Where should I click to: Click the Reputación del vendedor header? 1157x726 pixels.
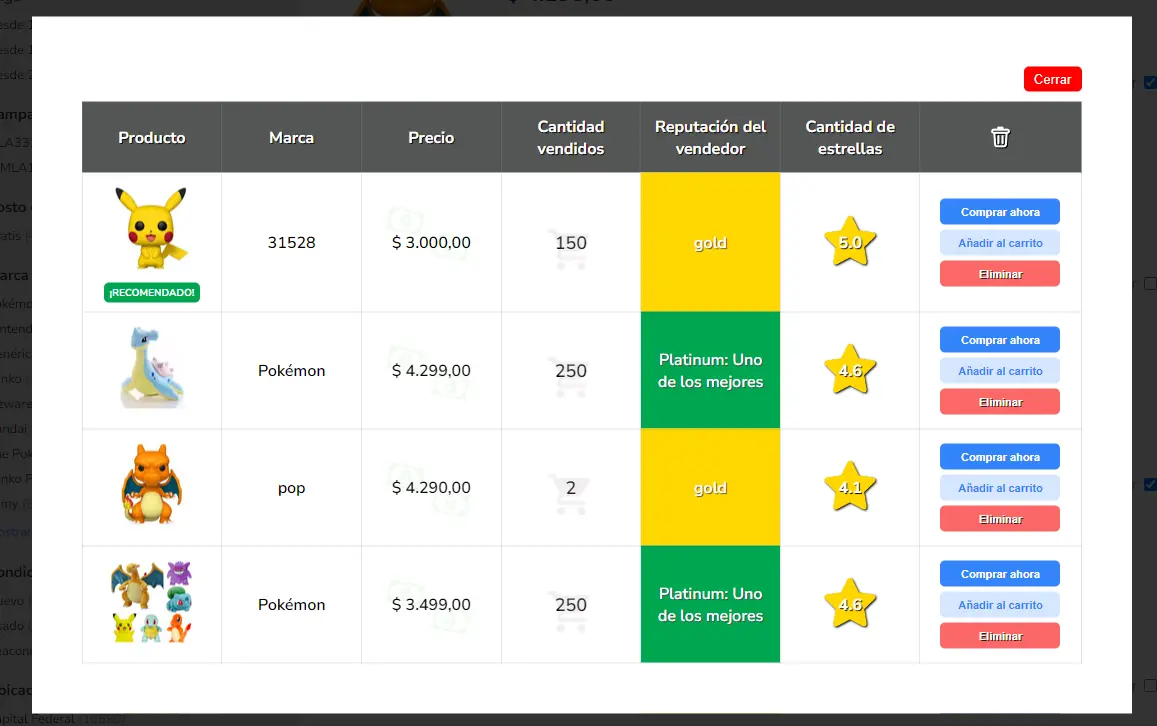(x=710, y=137)
